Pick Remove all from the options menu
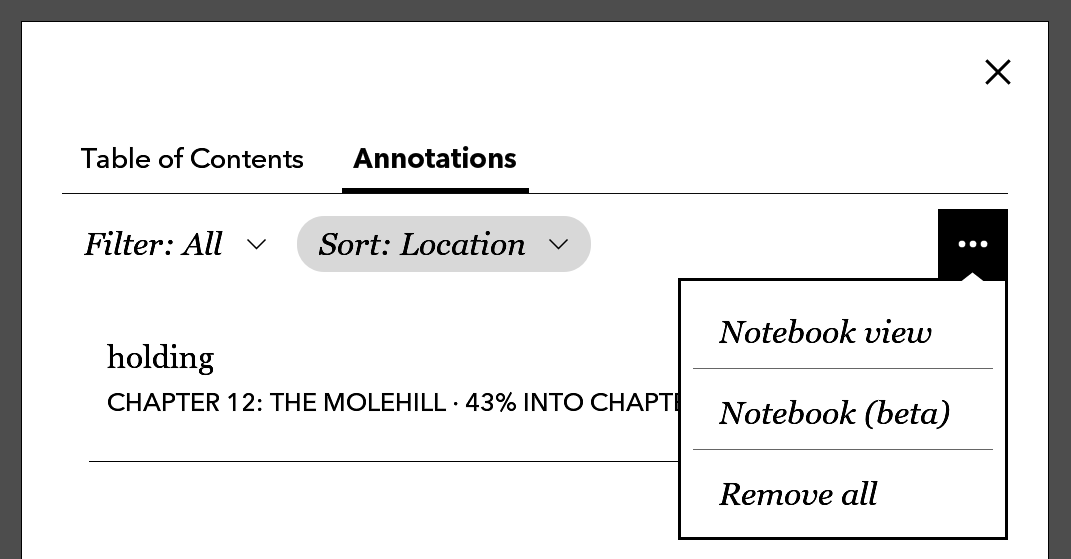Screen dimensions: 1071x559 point(798,494)
